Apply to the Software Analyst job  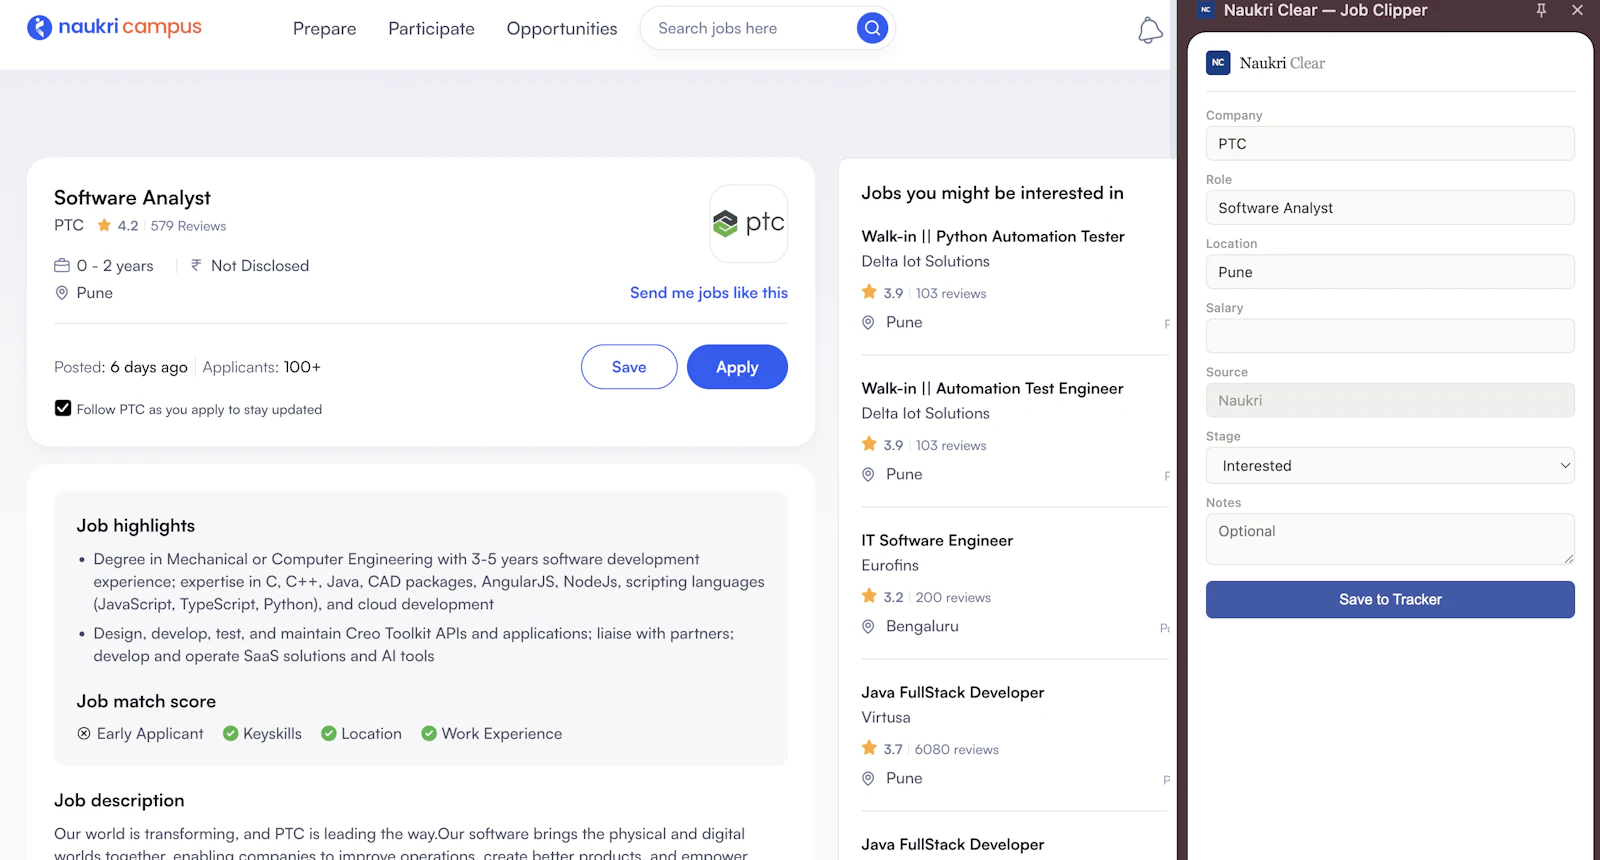click(737, 367)
